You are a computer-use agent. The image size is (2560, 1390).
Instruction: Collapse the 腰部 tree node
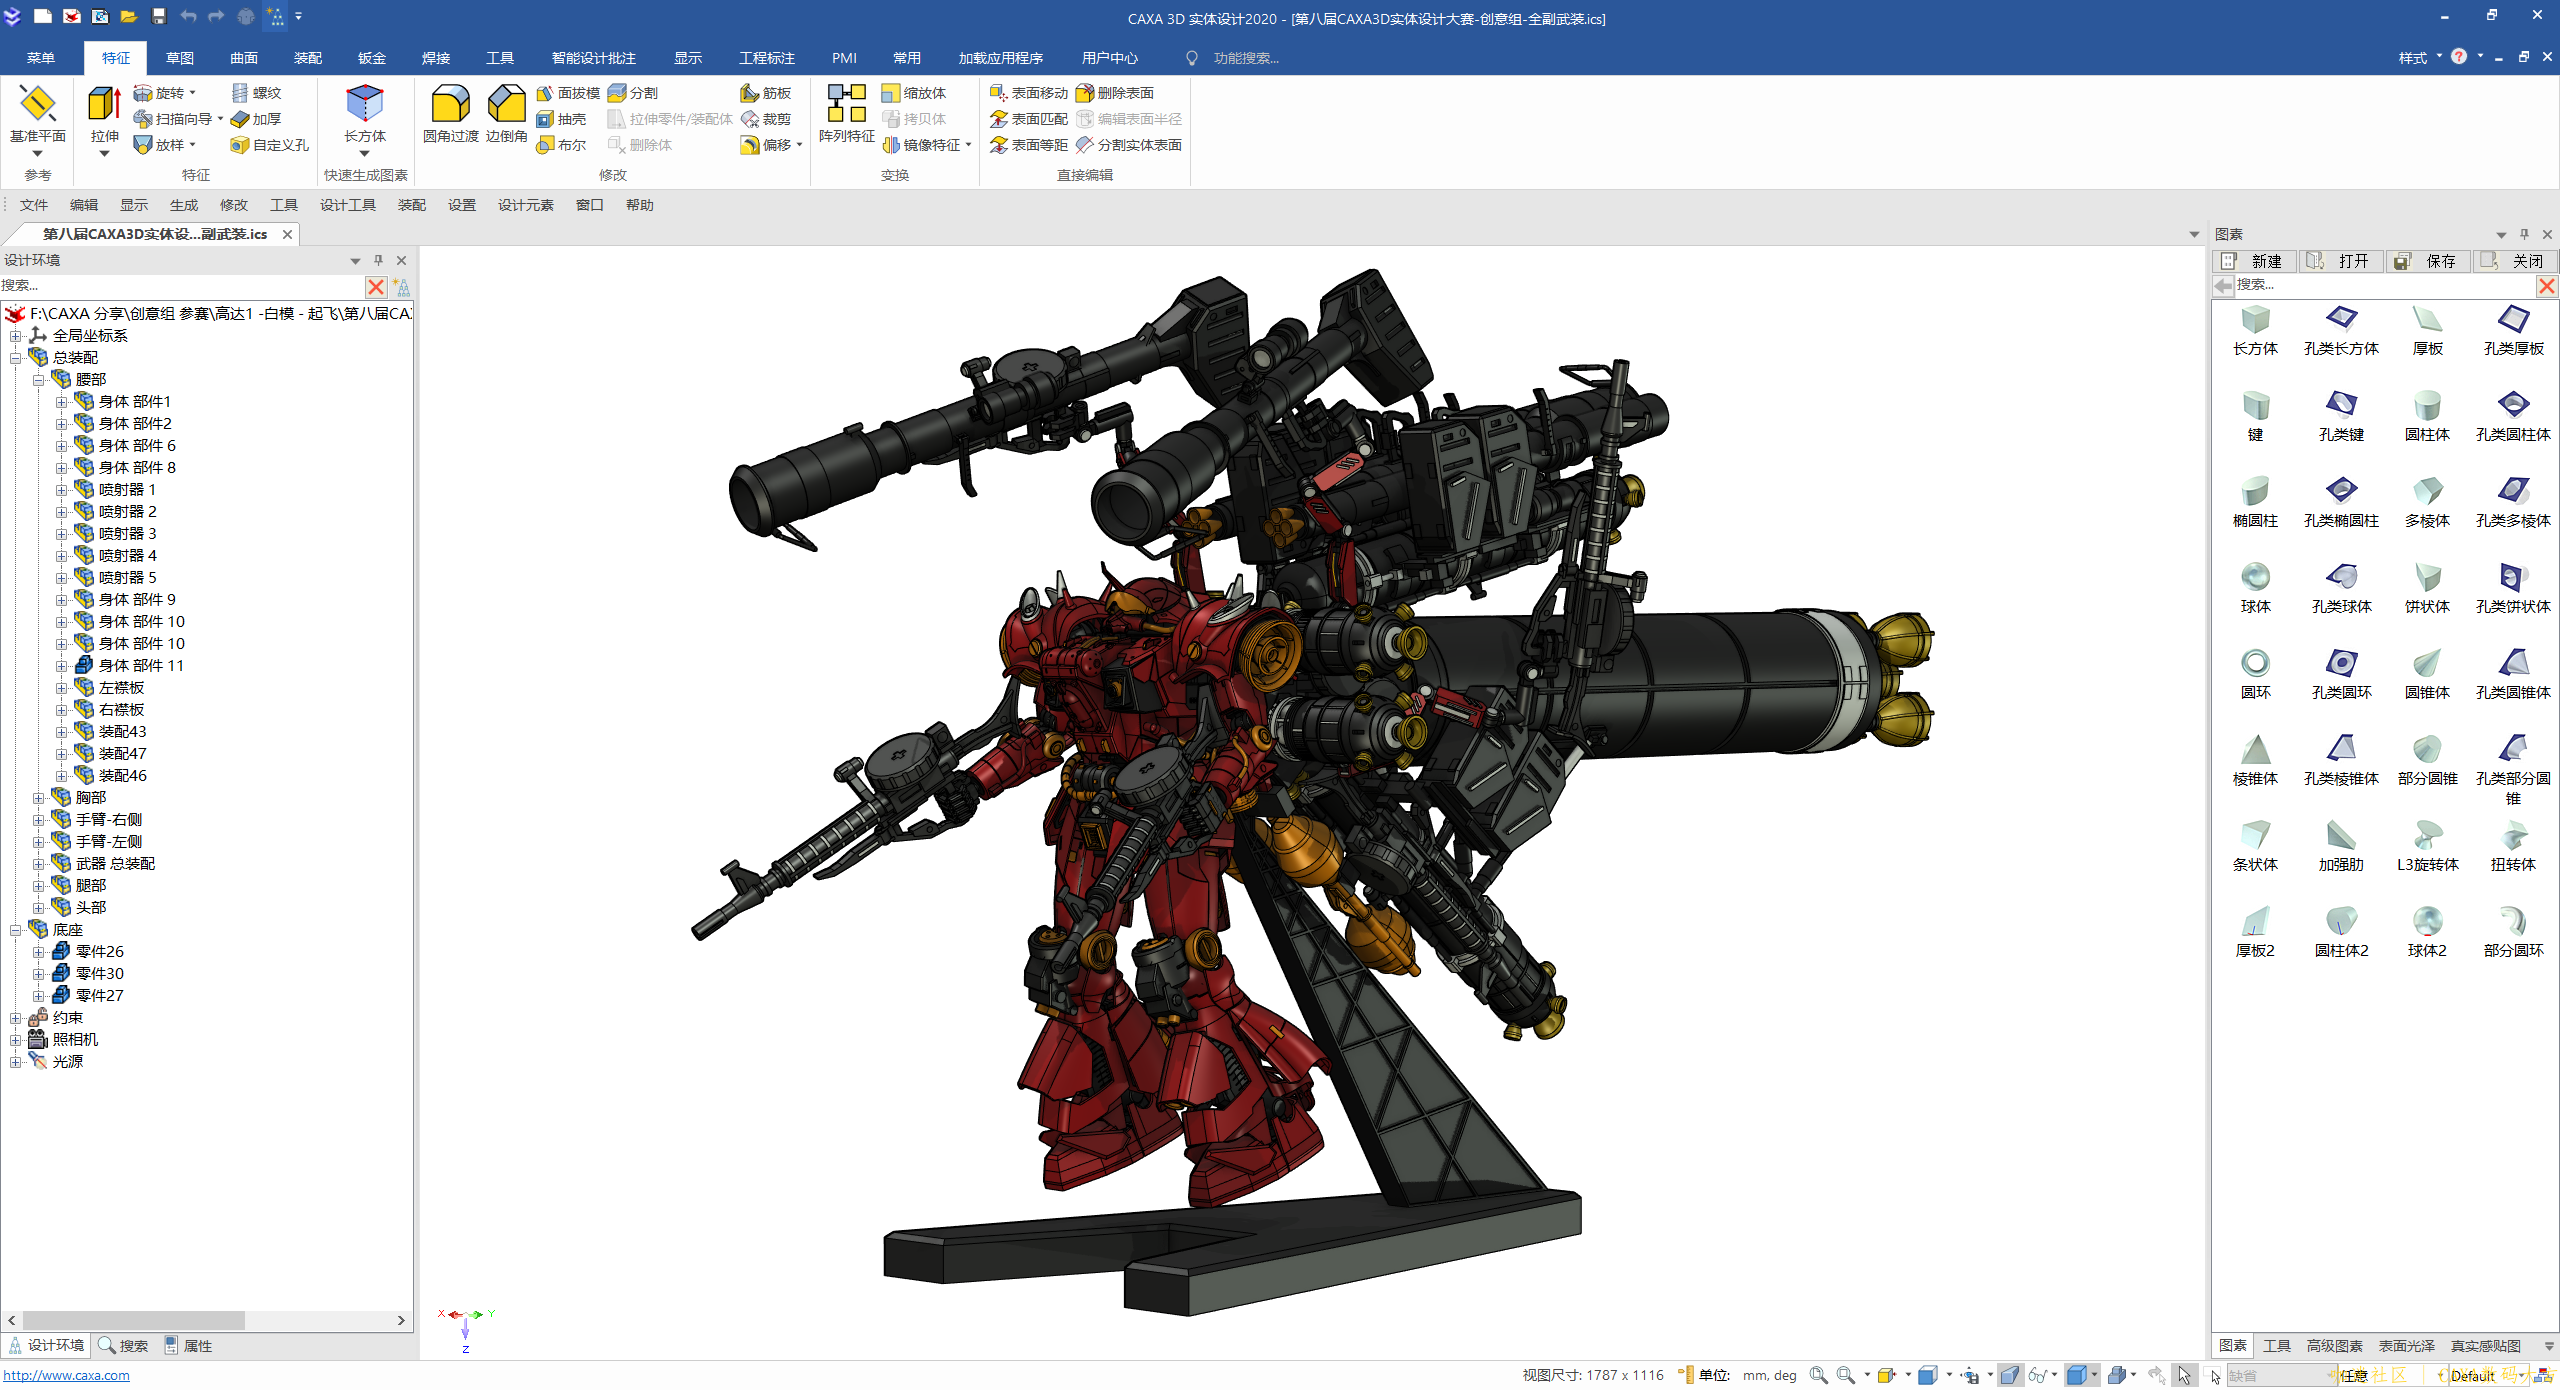point(39,380)
